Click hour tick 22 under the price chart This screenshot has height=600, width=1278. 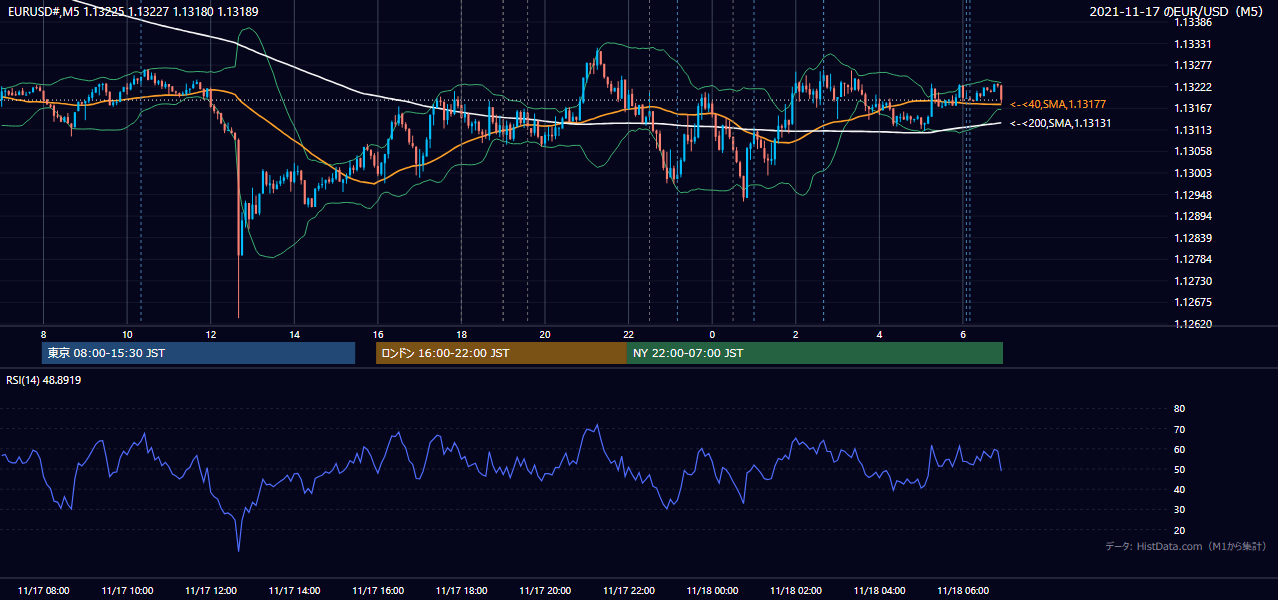pos(629,334)
